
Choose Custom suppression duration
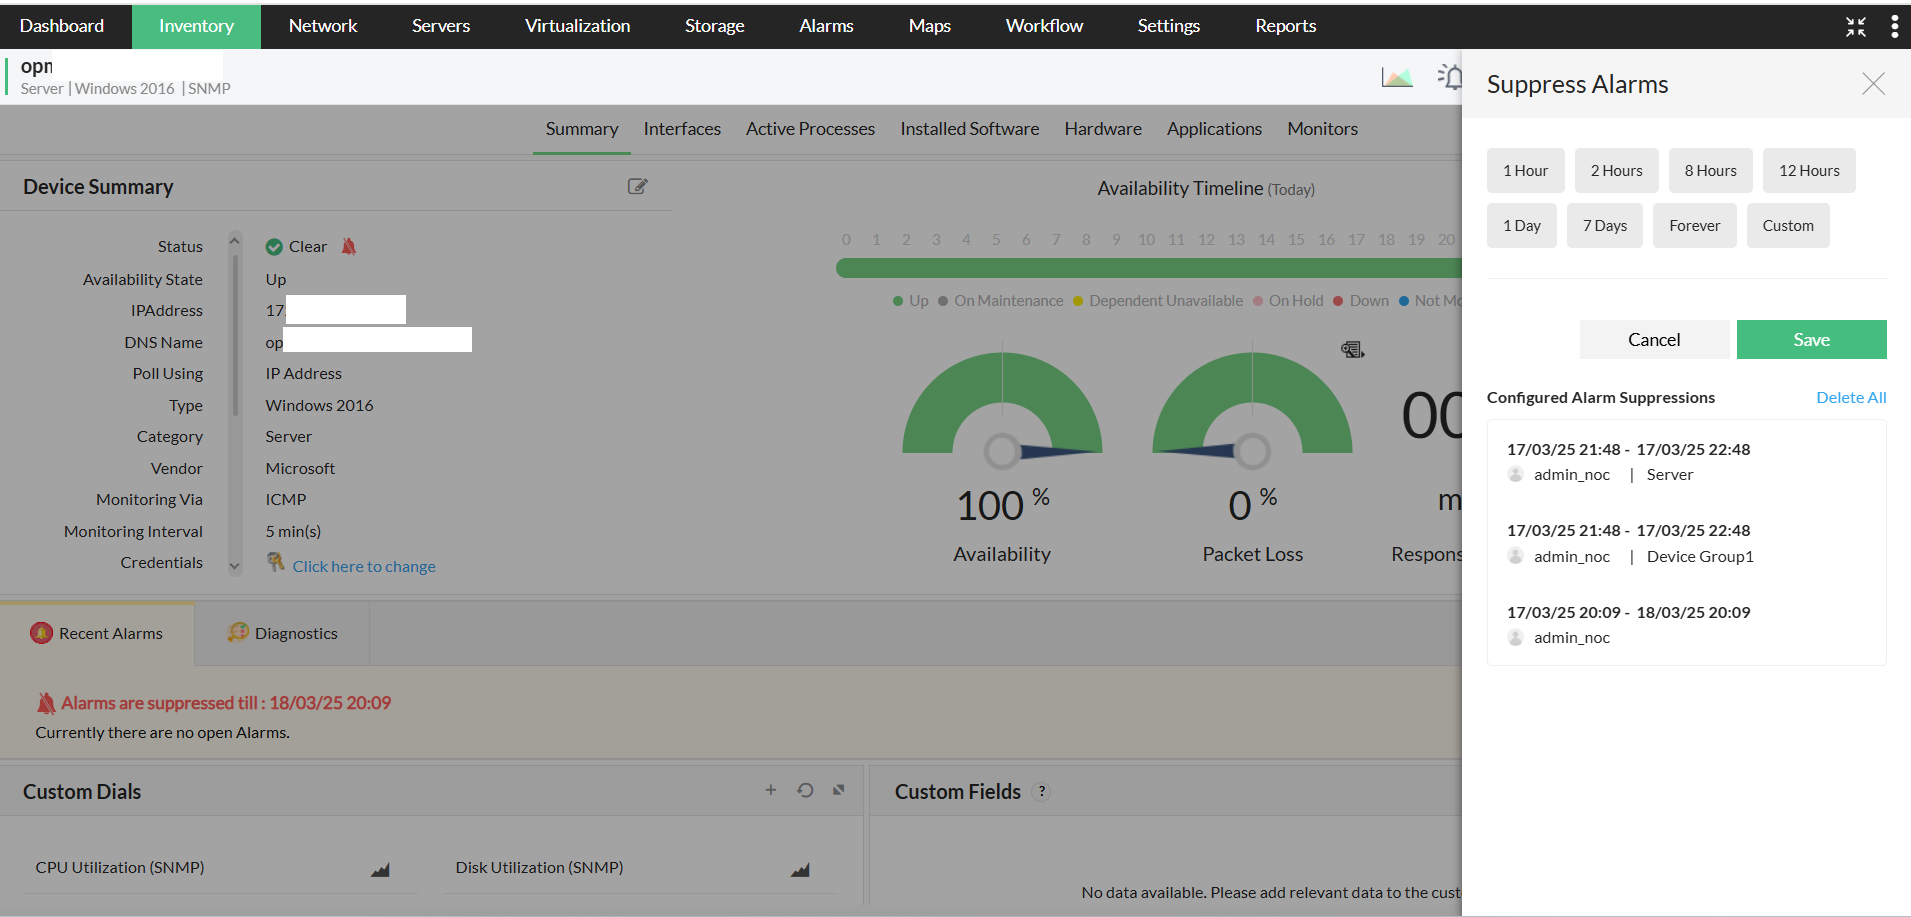(1788, 225)
